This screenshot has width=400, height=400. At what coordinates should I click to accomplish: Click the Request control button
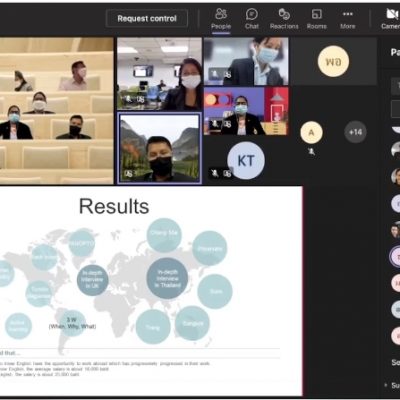pos(147,18)
